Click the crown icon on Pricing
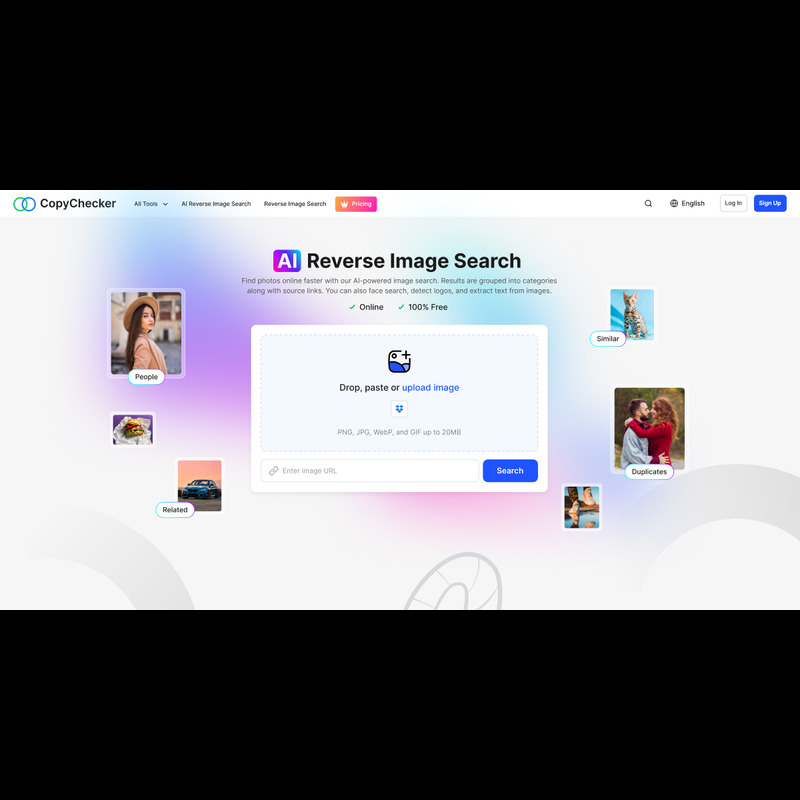This screenshot has width=800, height=800. tap(344, 204)
